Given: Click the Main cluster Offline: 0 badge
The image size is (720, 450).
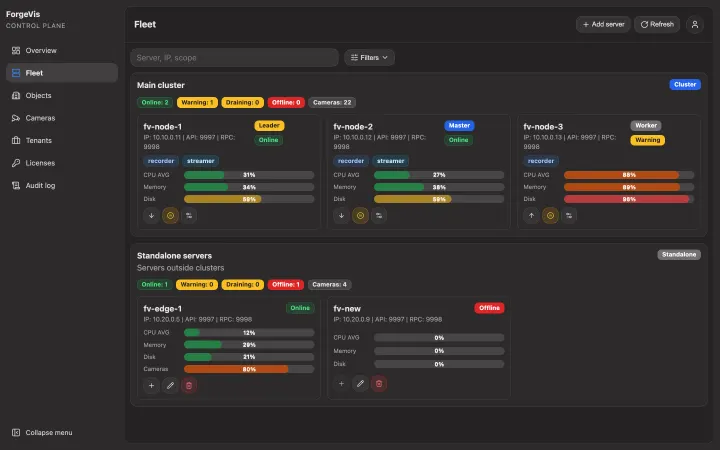Looking at the screenshot, I should [x=286, y=102].
